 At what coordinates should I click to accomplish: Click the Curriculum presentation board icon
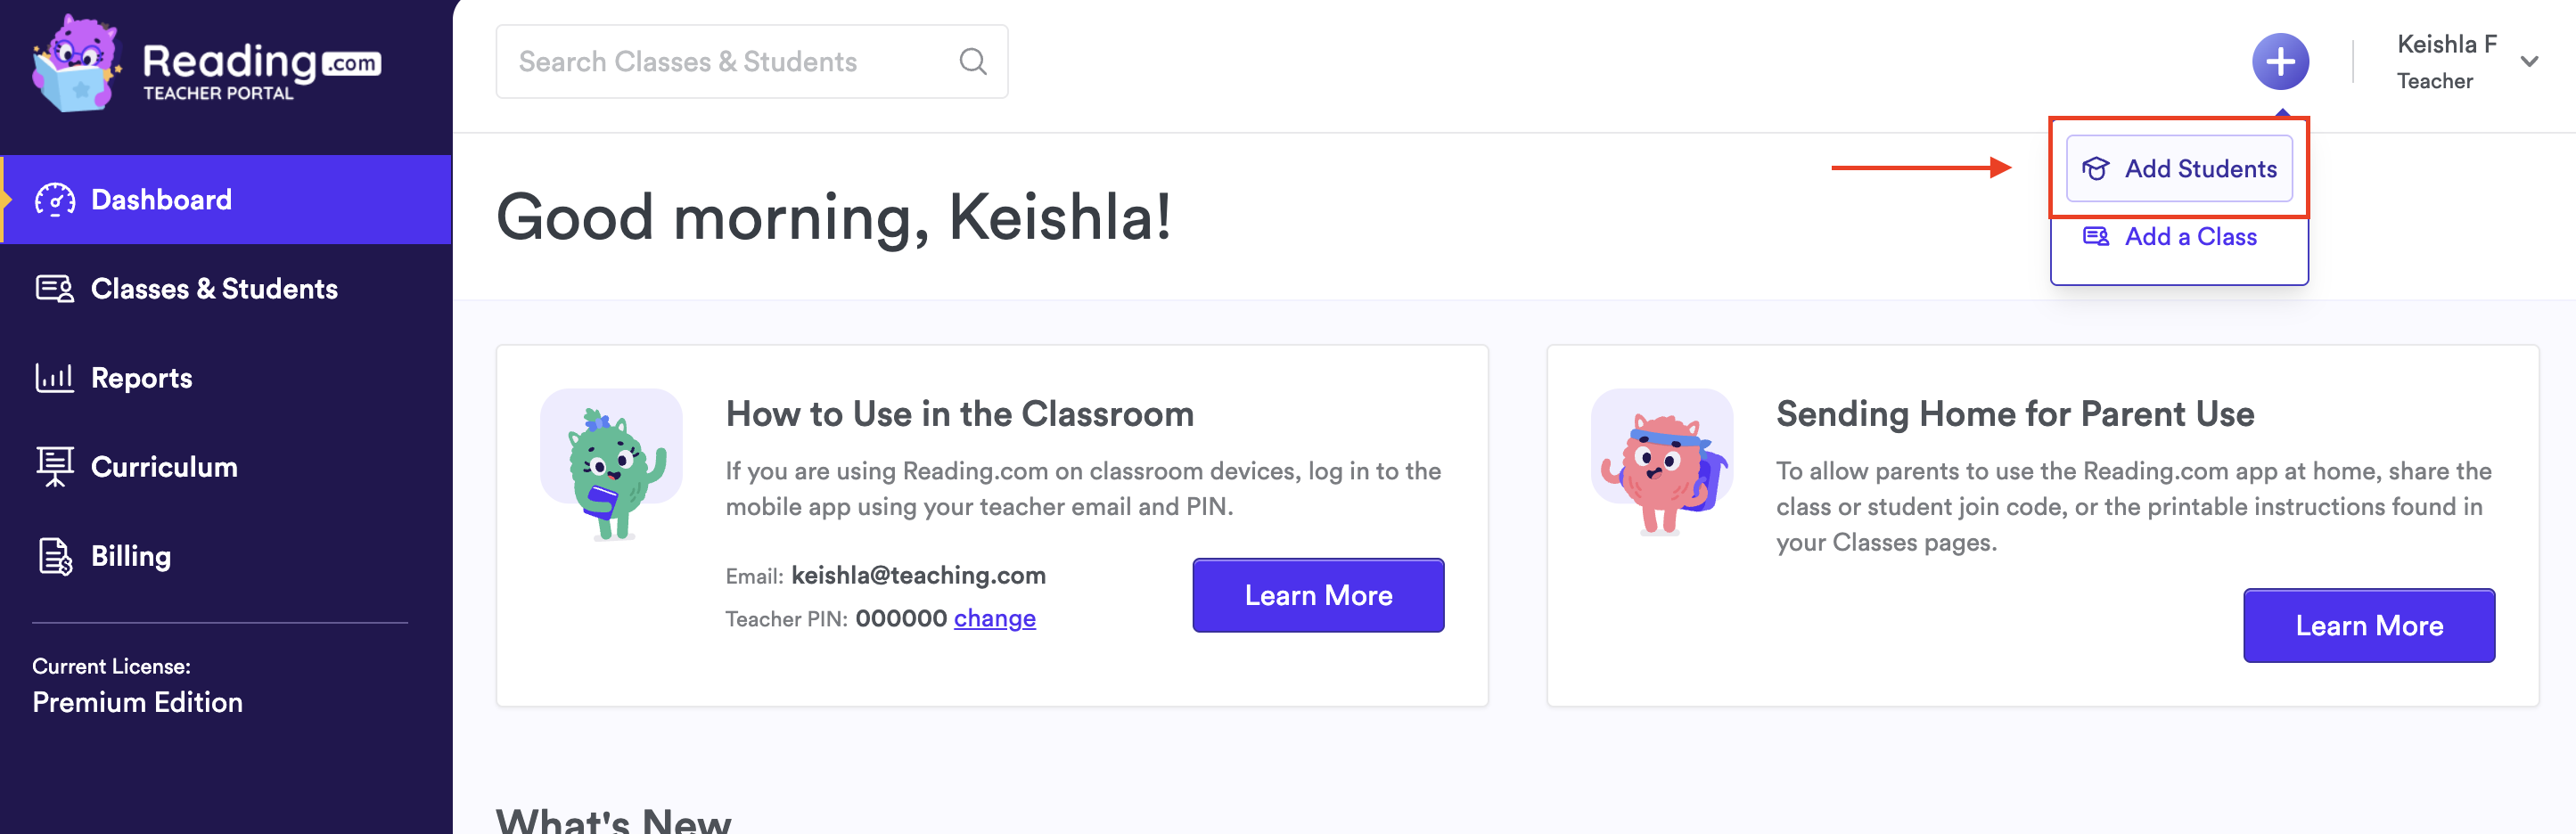pyautogui.click(x=55, y=467)
